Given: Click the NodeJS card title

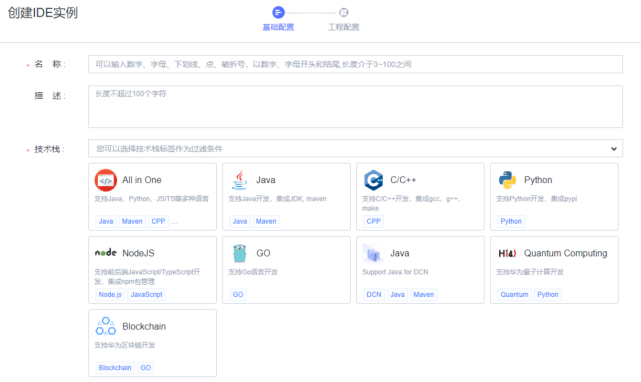Looking at the screenshot, I should coord(139,253).
